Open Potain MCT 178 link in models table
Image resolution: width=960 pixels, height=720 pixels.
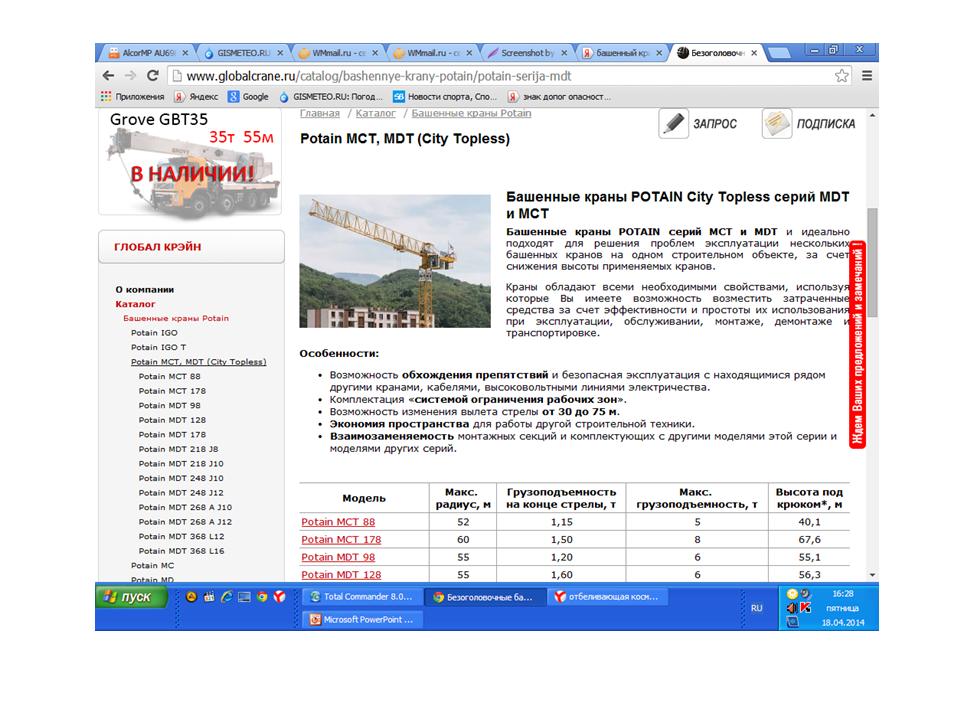341,539
